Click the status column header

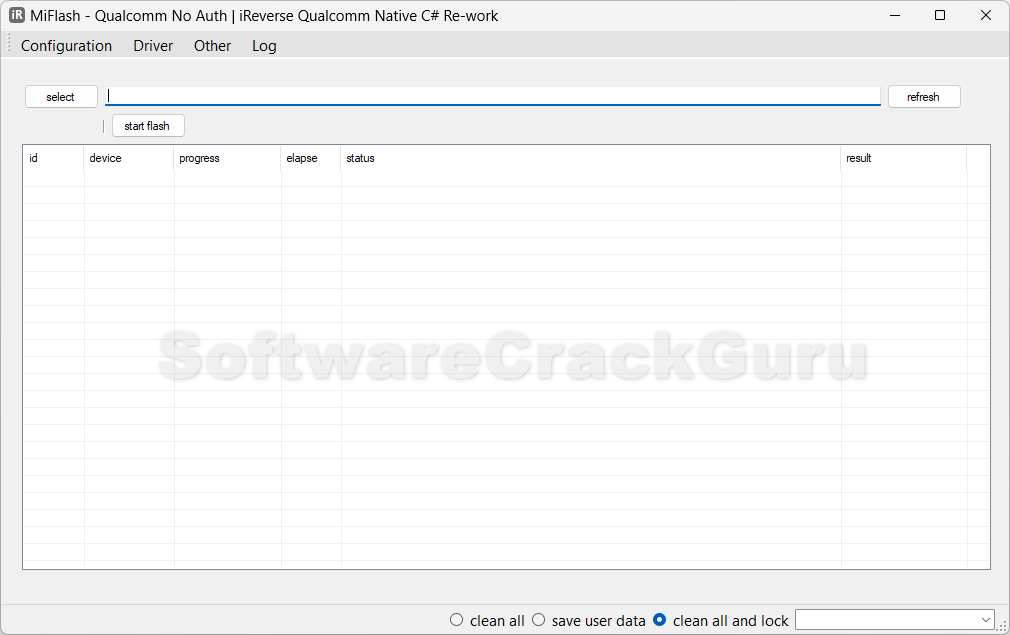point(591,158)
